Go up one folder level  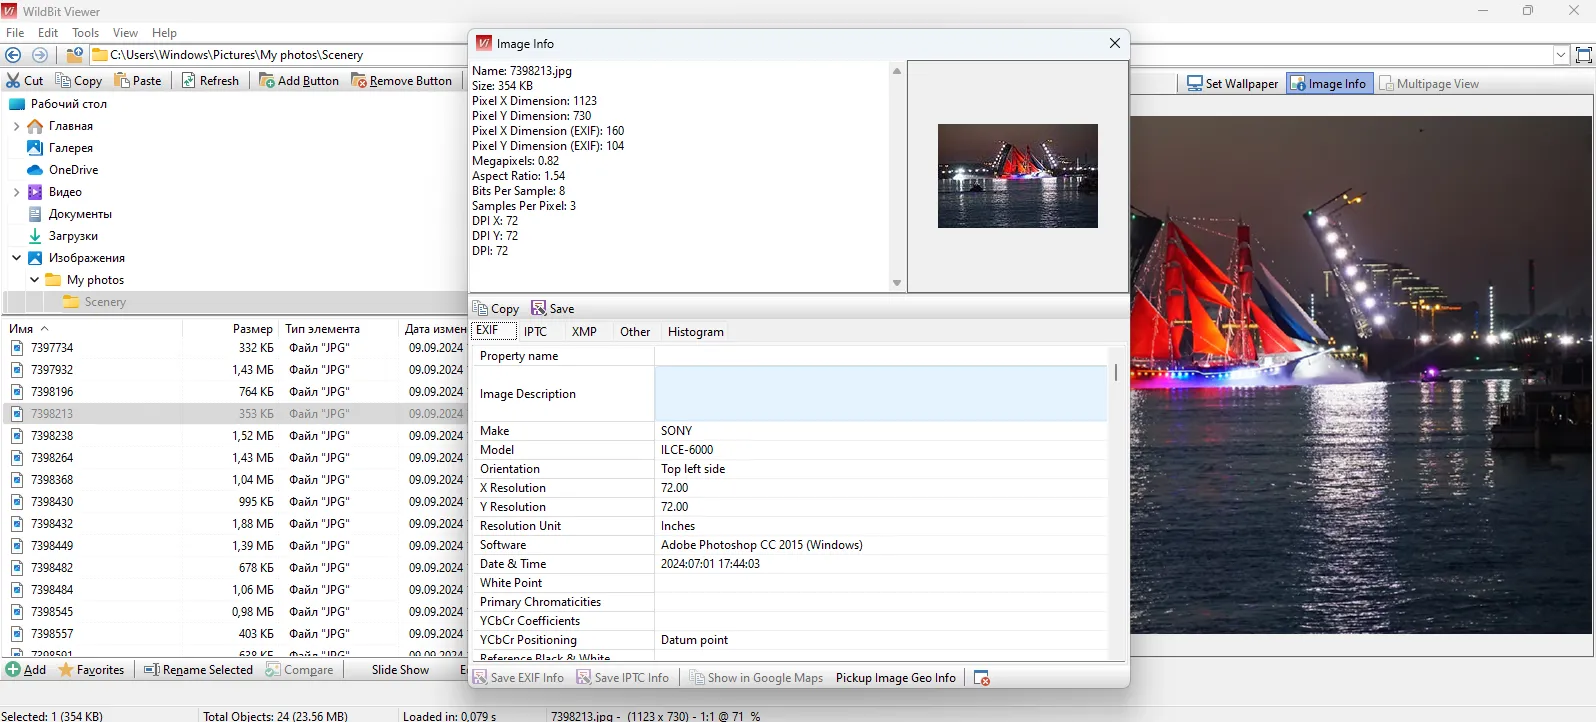point(75,55)
